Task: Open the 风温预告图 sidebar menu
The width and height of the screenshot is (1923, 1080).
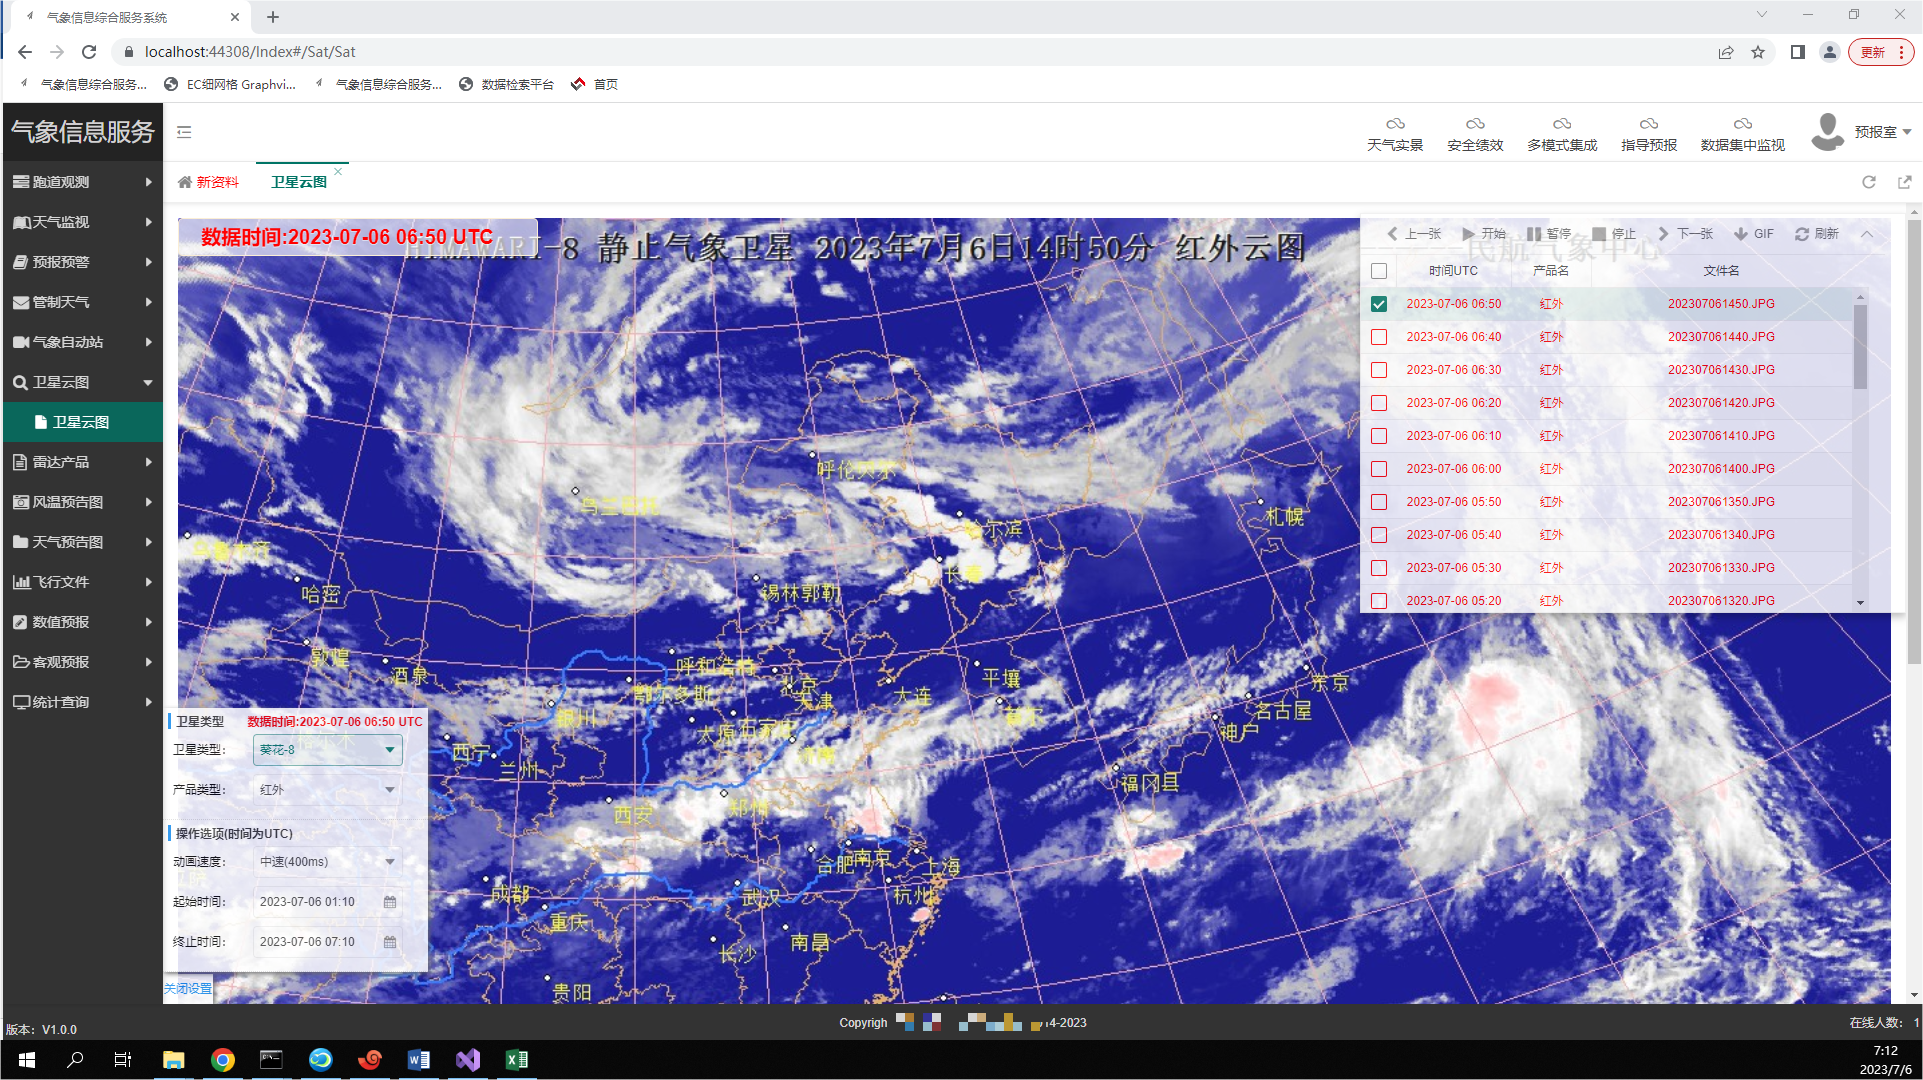Action: click(x=83, y=502)
